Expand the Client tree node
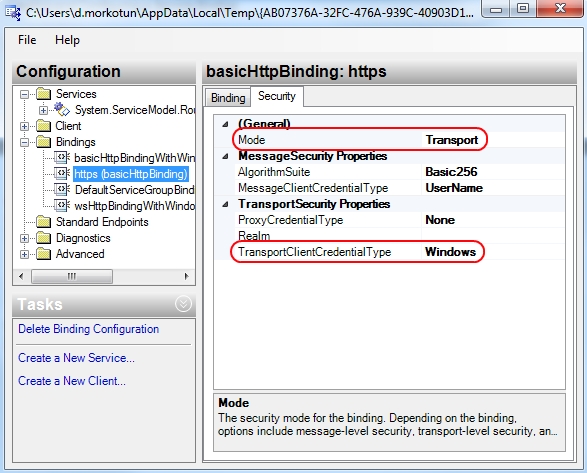This screenshot has width=587, height=473. (24, 127)
